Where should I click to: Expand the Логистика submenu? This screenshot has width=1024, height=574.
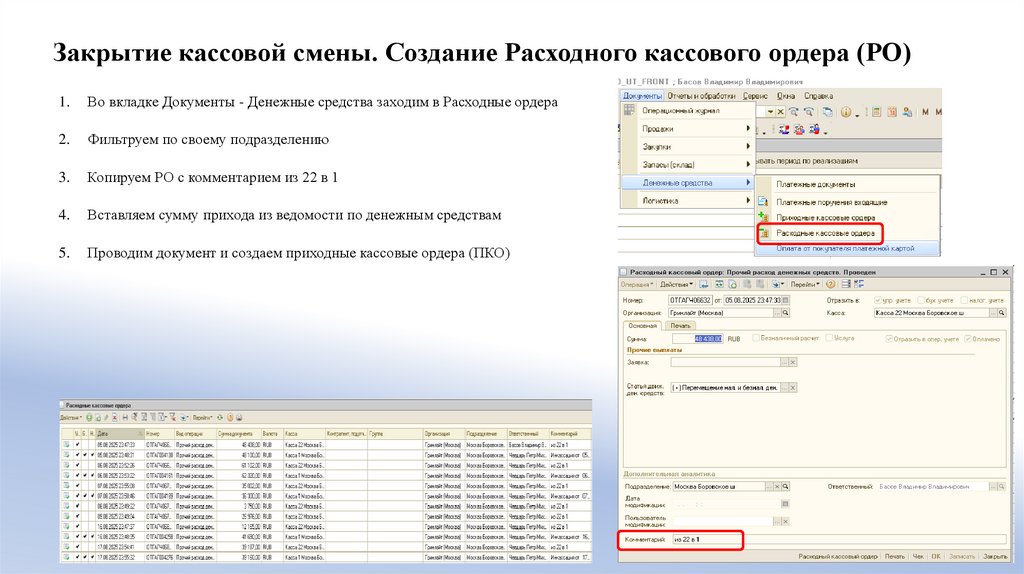click(686, 200)
